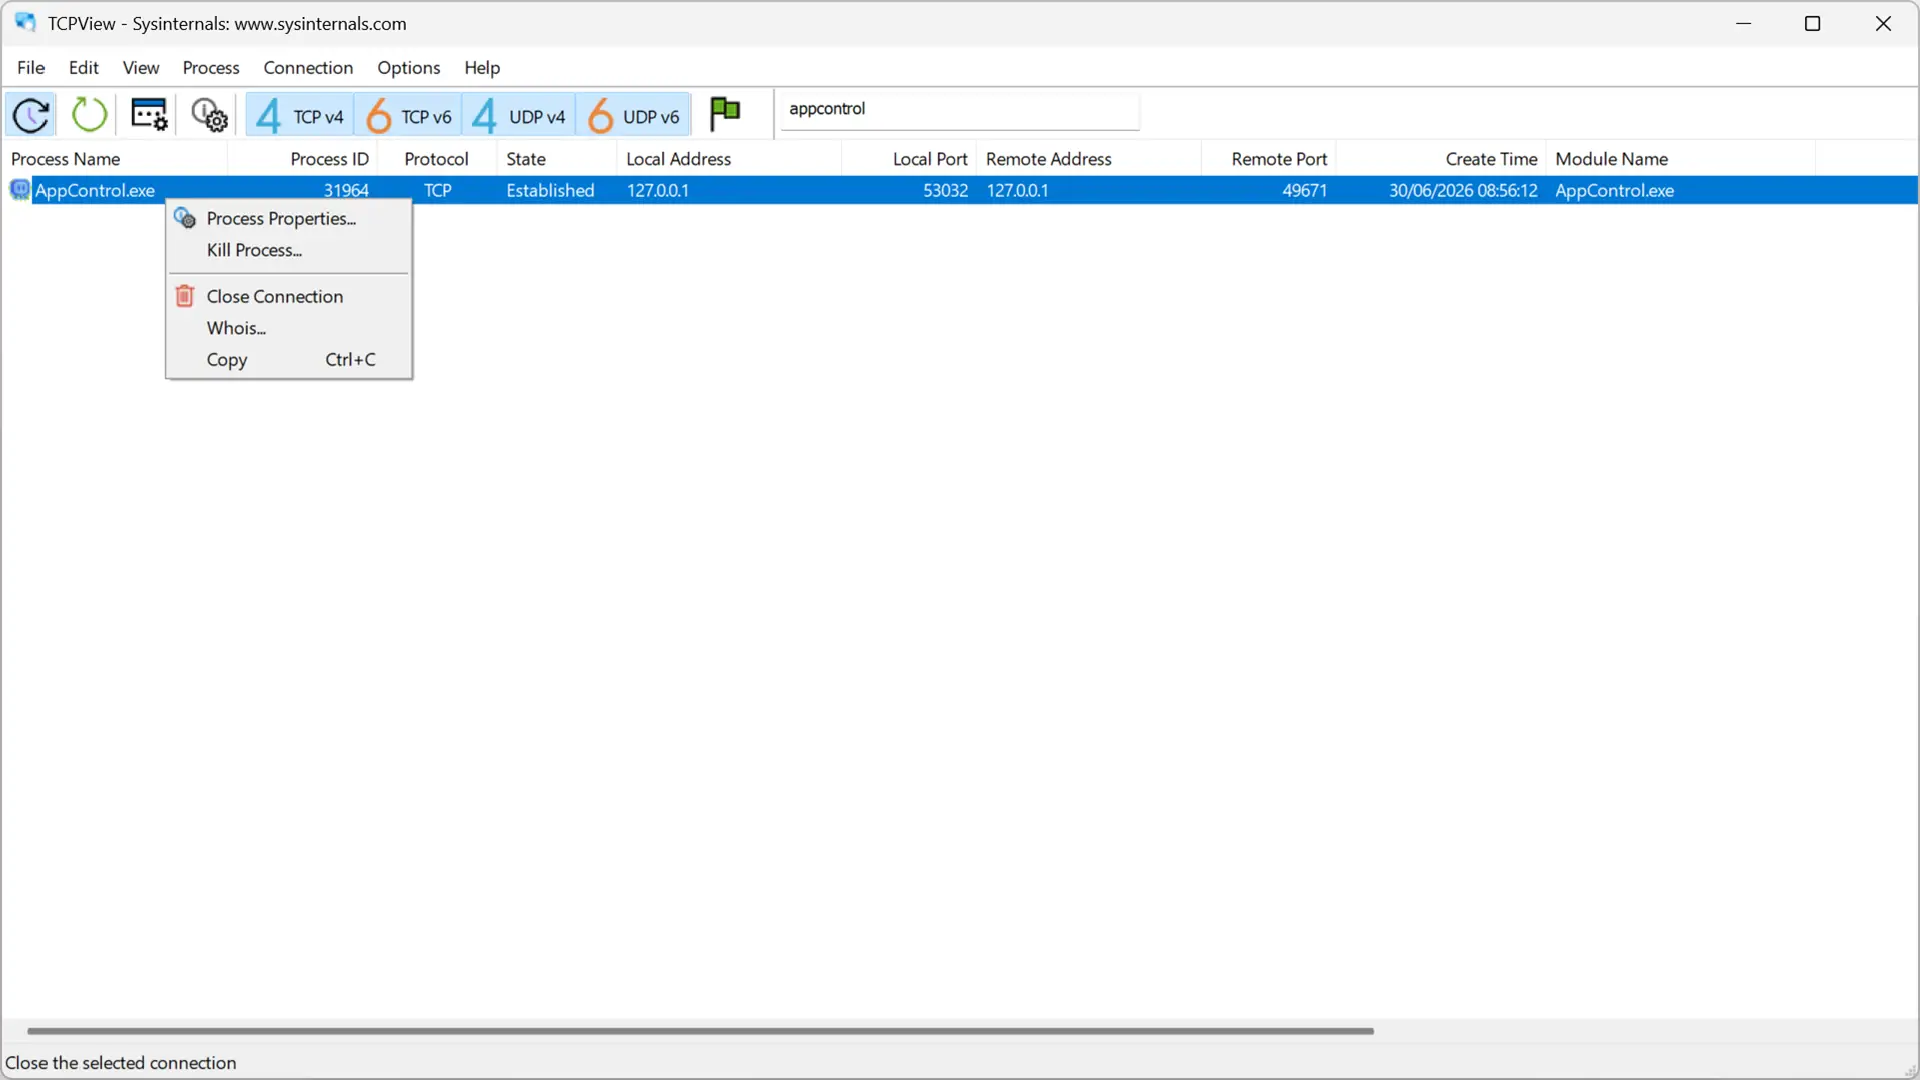This screenshot has width=1920, height=1080.
Task: Click the Established state cell
Action: [550, 190]
